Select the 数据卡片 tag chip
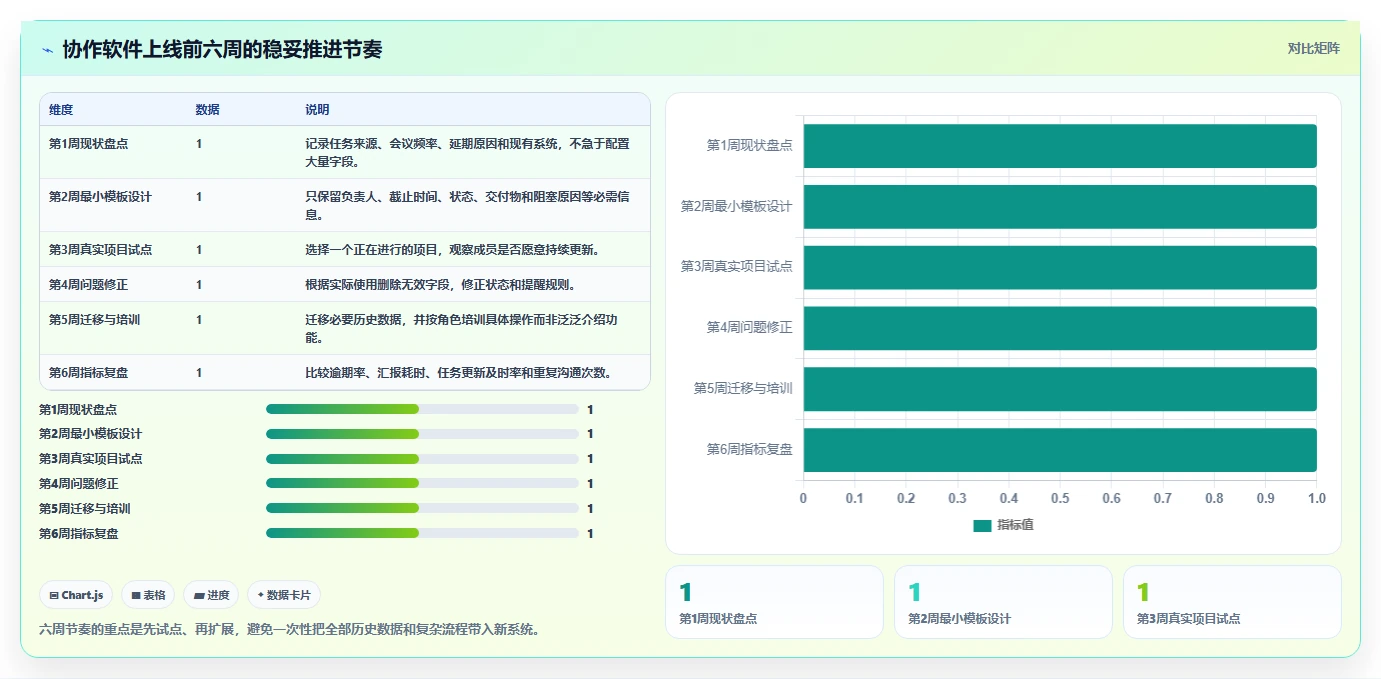 (x=284, y=595)
